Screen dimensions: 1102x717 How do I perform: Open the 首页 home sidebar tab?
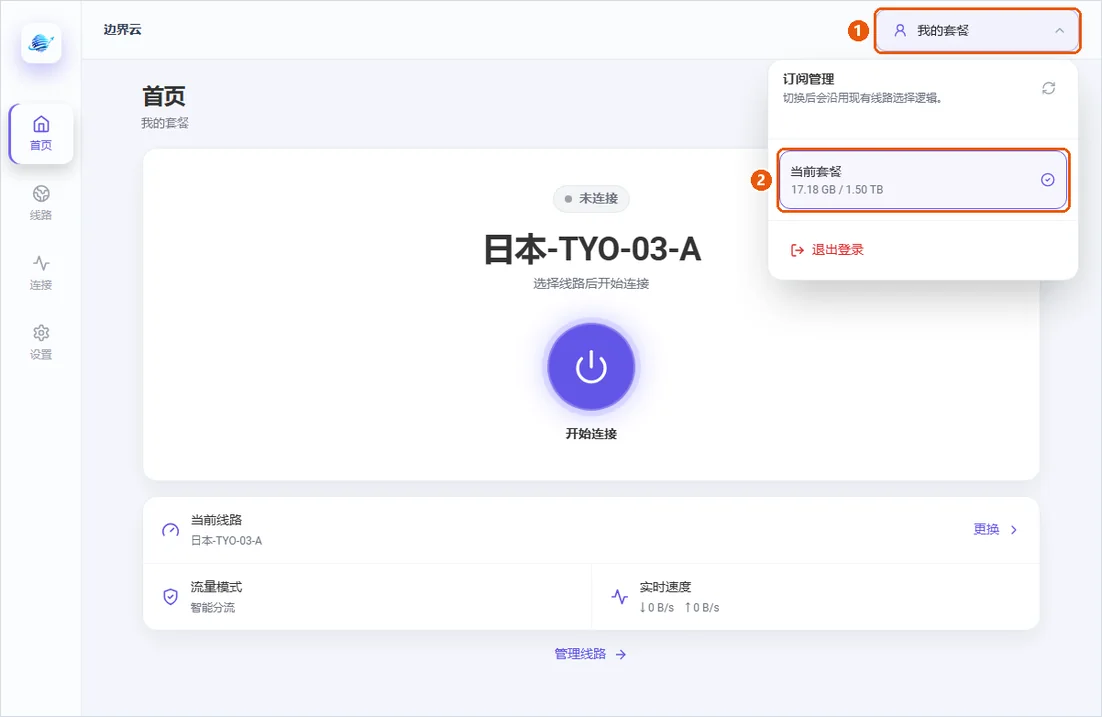pos(41,134)
